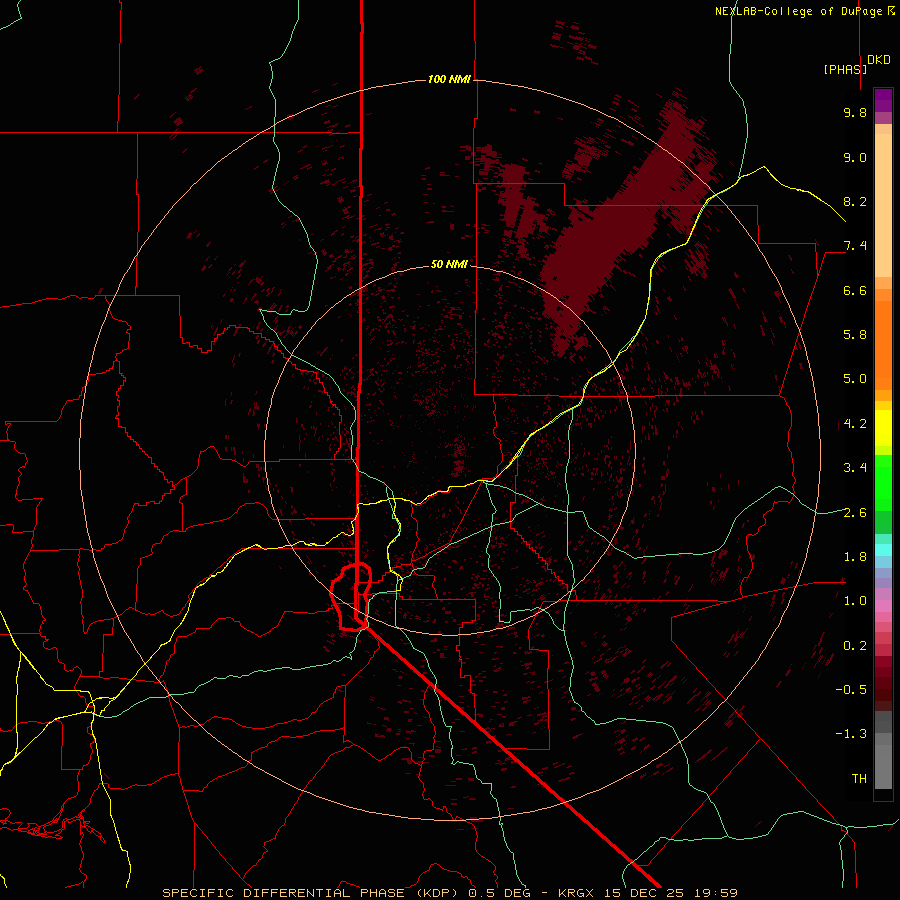Click the 50 NMI range ring label
This screenshot has height=900, width=900.
(449, 264)
